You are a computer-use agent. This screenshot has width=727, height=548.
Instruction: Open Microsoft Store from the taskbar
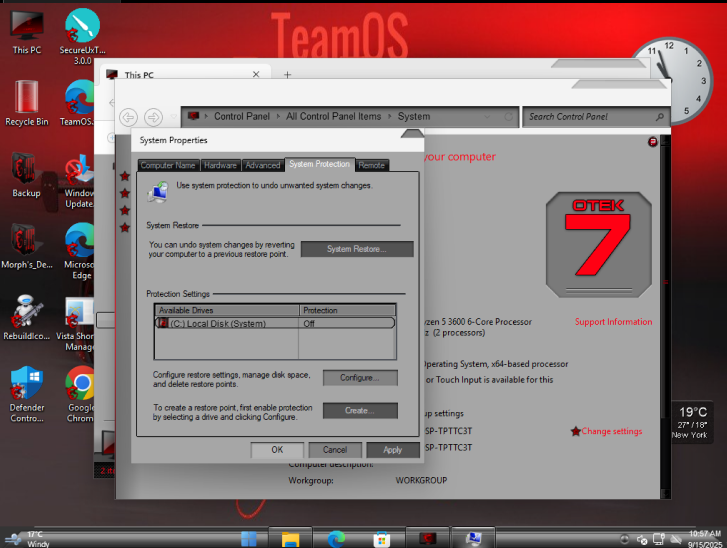(x=382, y=539)
